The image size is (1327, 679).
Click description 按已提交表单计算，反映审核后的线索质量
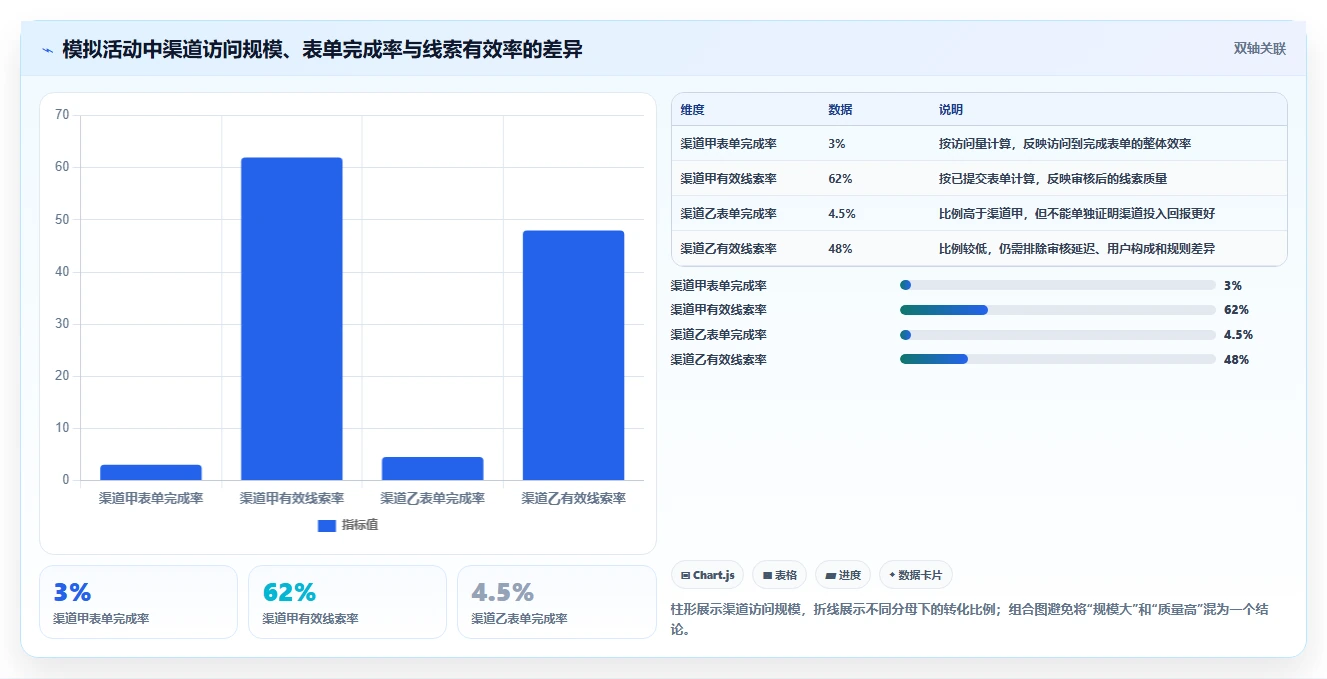click(1053, 179)
